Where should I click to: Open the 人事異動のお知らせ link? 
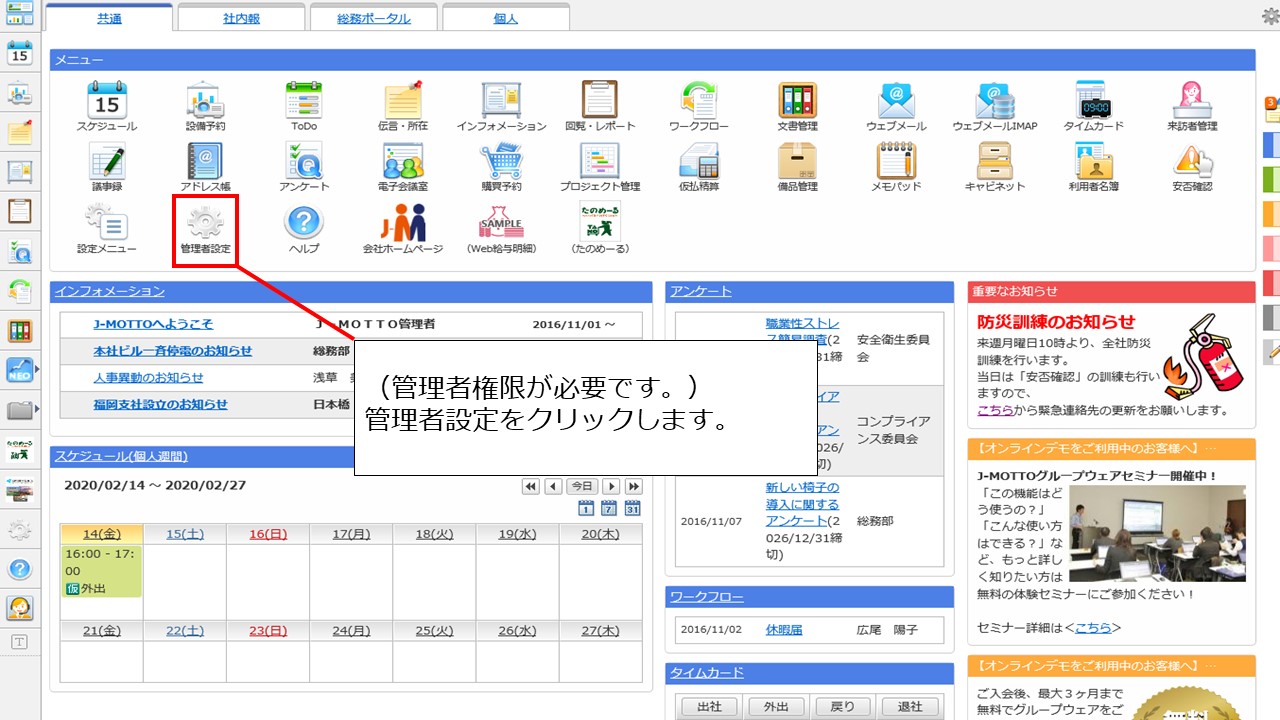point(148,377)
